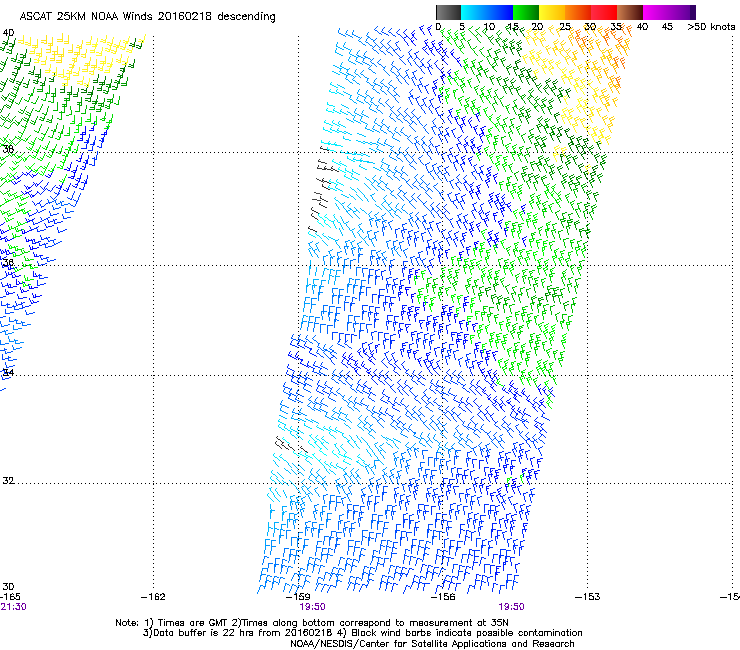This screenshot has height=650, width=740.
Task: Click the latitude label '32'
Action: (x=8, y=481)
